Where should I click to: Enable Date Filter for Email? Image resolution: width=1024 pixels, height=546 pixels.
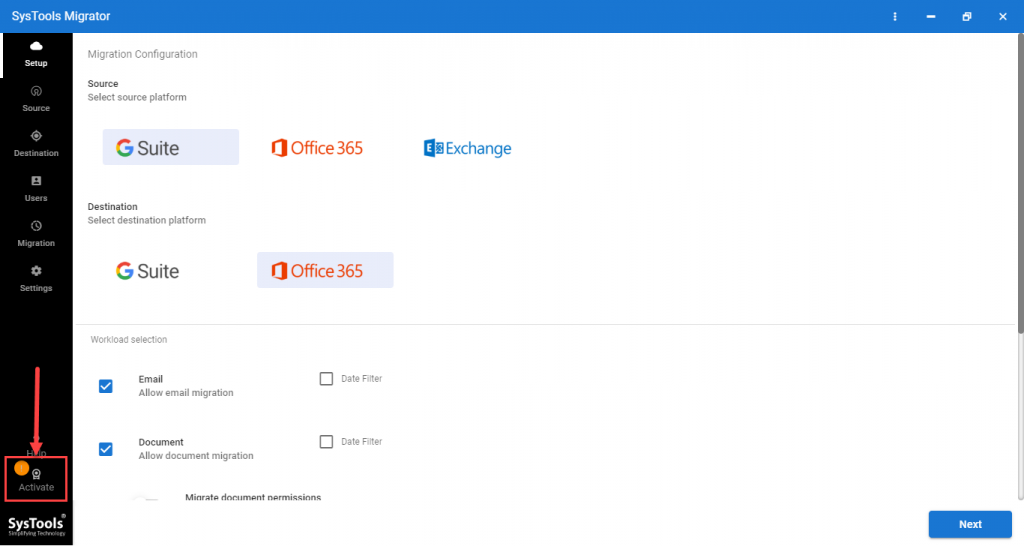coord(326,379)
